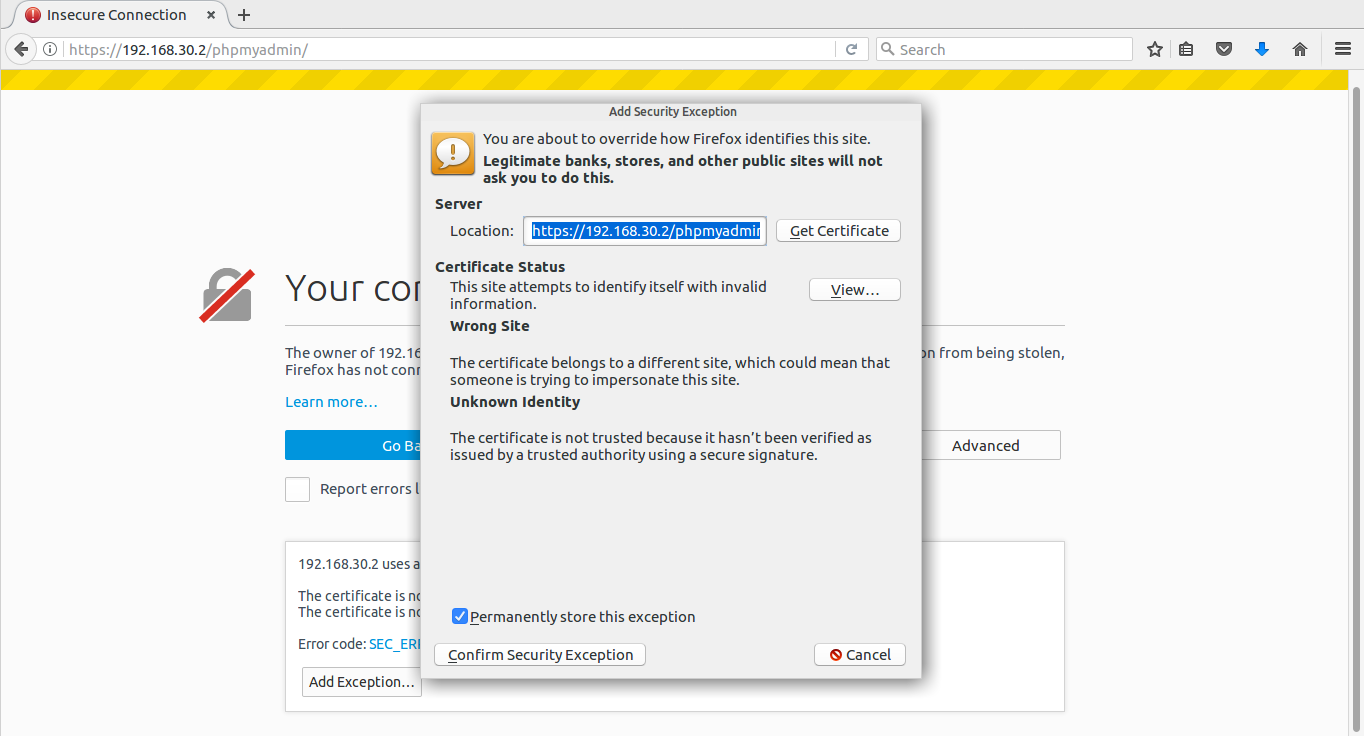1364x736 pixels.
Task: Open the downloads arrow icon
Action: [x=1262, y=49]
